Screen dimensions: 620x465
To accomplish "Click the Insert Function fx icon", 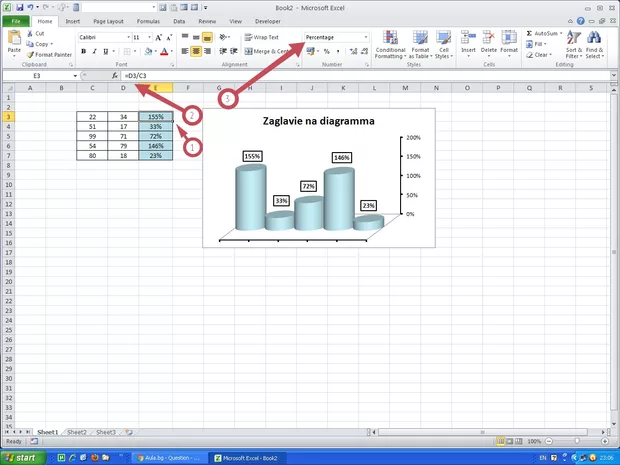I will 115,76.
